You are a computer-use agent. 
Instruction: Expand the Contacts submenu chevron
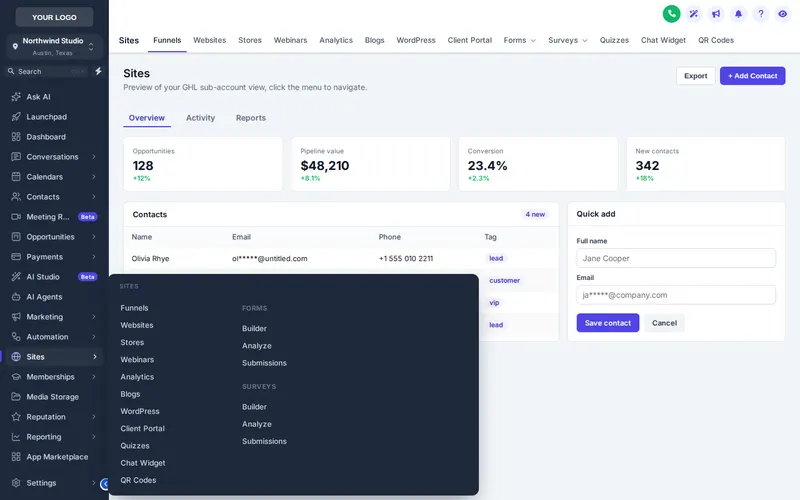click(94, 196)
